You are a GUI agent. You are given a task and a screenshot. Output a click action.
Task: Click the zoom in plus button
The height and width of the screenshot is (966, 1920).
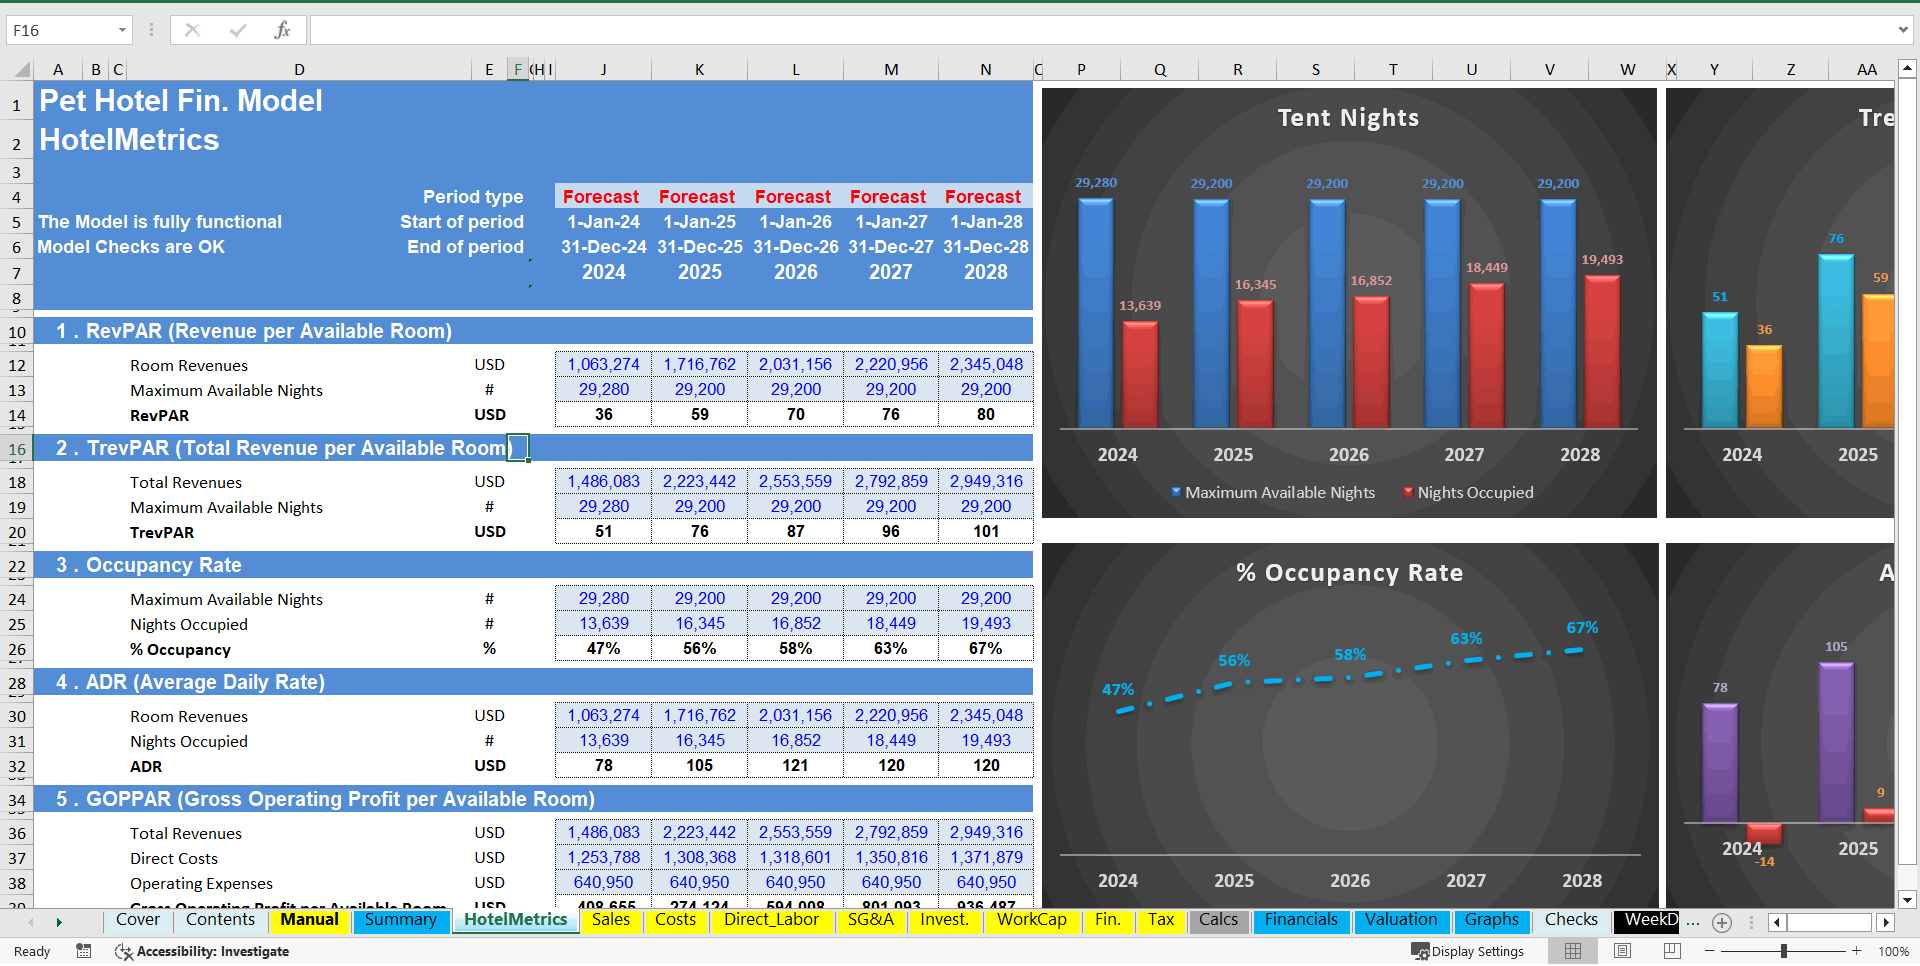click(1857, 951)
